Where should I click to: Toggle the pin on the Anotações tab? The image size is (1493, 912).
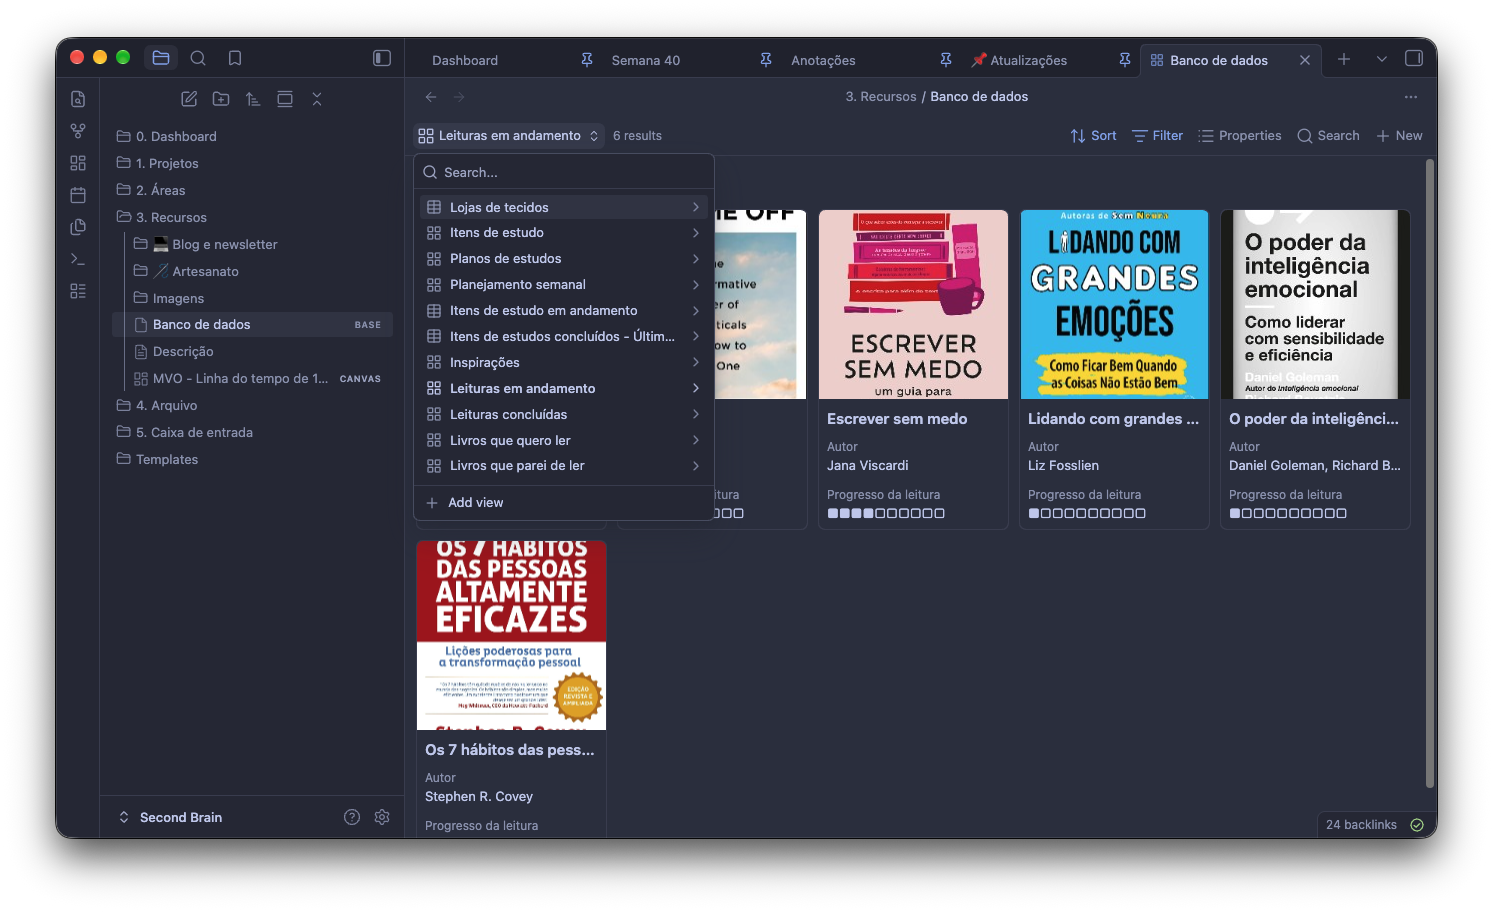pos(946,60)
